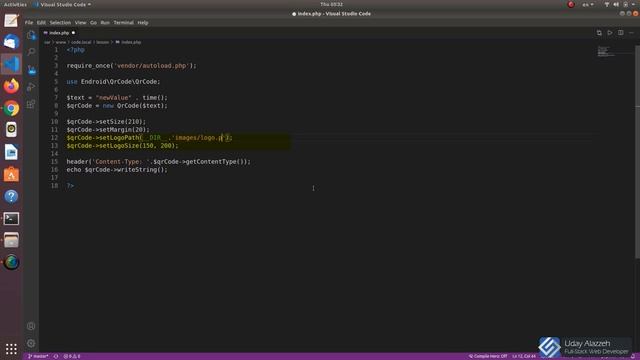Image resolution: width=640 pixels, height=360 pixels.
Task: Open the system status menu in top bar
Action: [620, 4]
